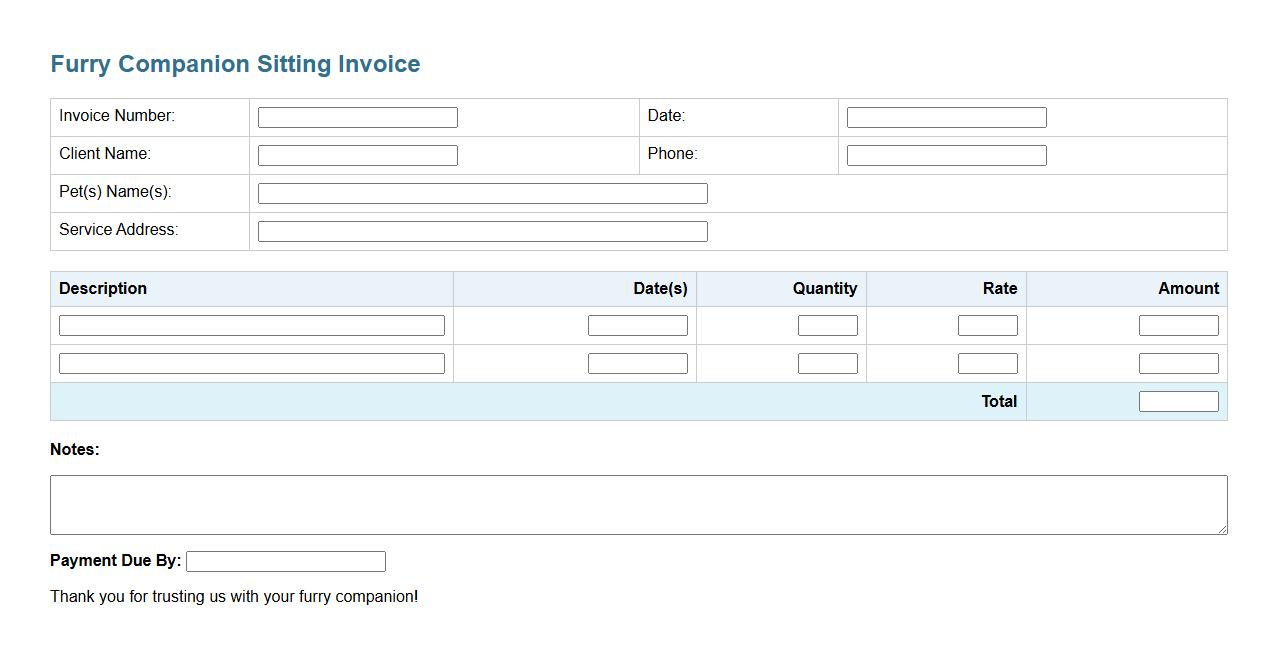Focus first row Quantity box
Viewport: 1278px width, 650px height.
tap(827, 326)
